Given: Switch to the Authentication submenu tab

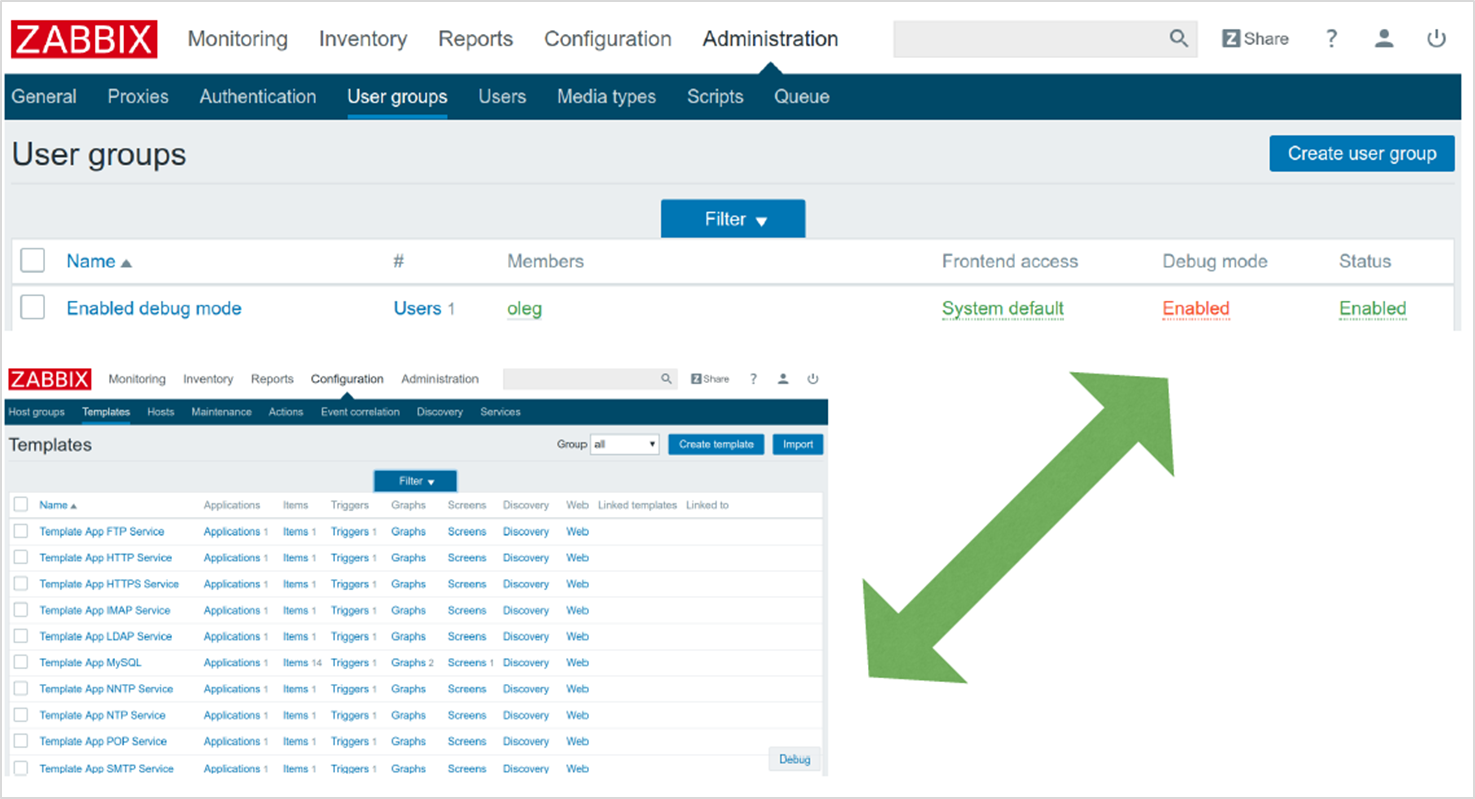Looking at the screenshot, I should [x=258, y=97].
